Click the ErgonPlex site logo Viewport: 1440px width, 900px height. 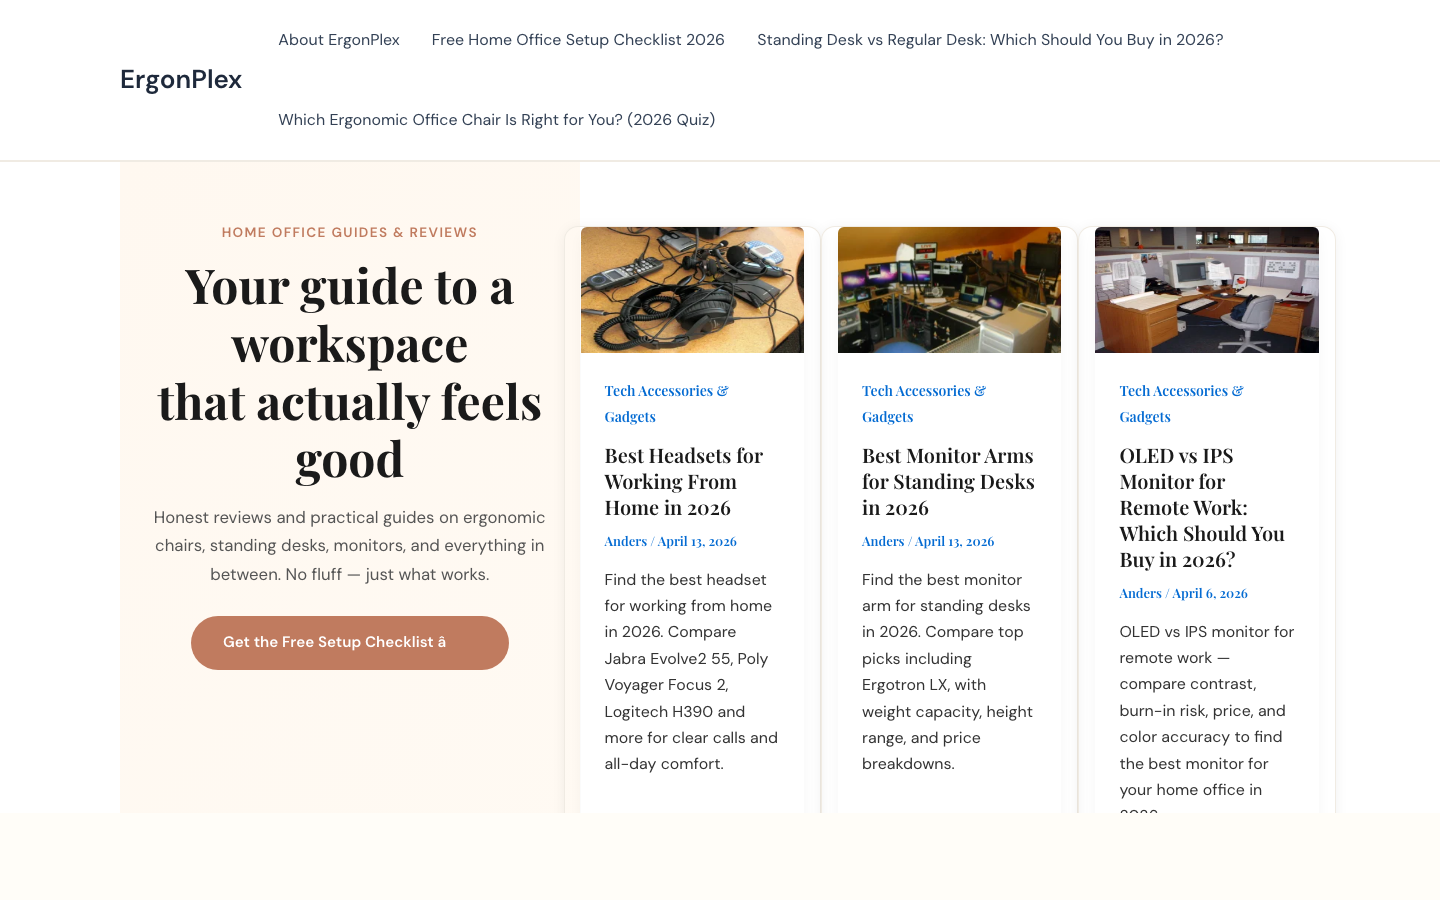point(181,80)
